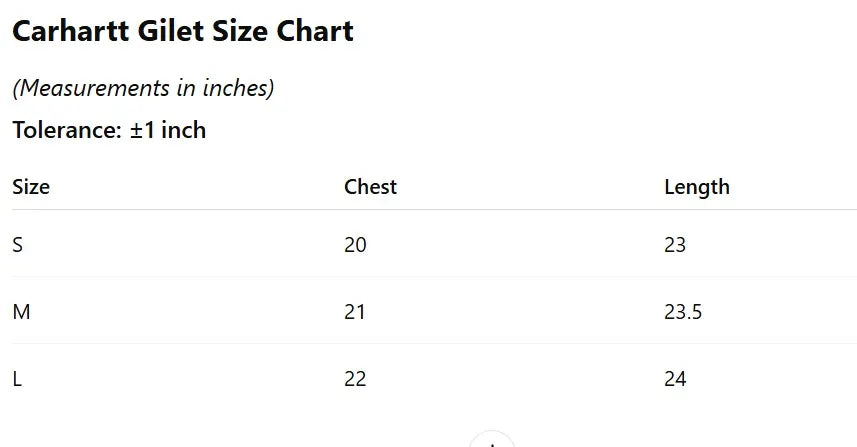Viewport: 857px width, 447px height.
Task: Click the "Chest" column header
Action: point(370,187)
